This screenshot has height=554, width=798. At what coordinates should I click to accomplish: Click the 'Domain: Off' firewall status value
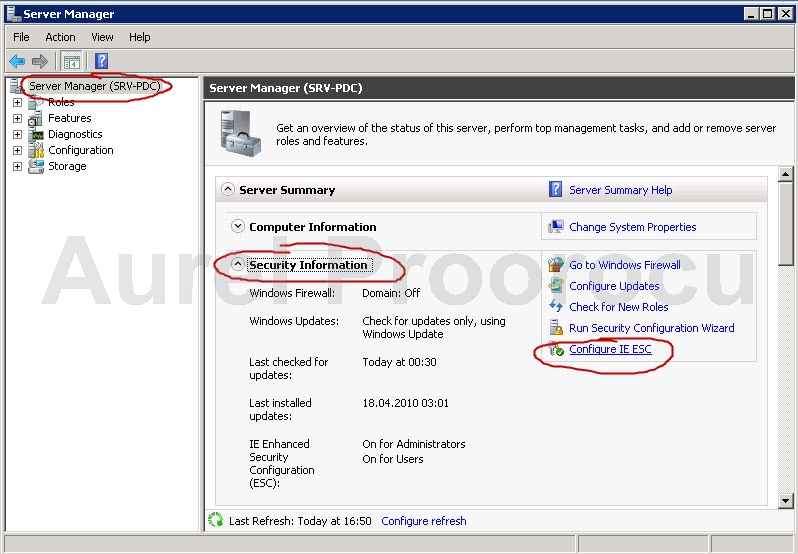tap(391, 293)
